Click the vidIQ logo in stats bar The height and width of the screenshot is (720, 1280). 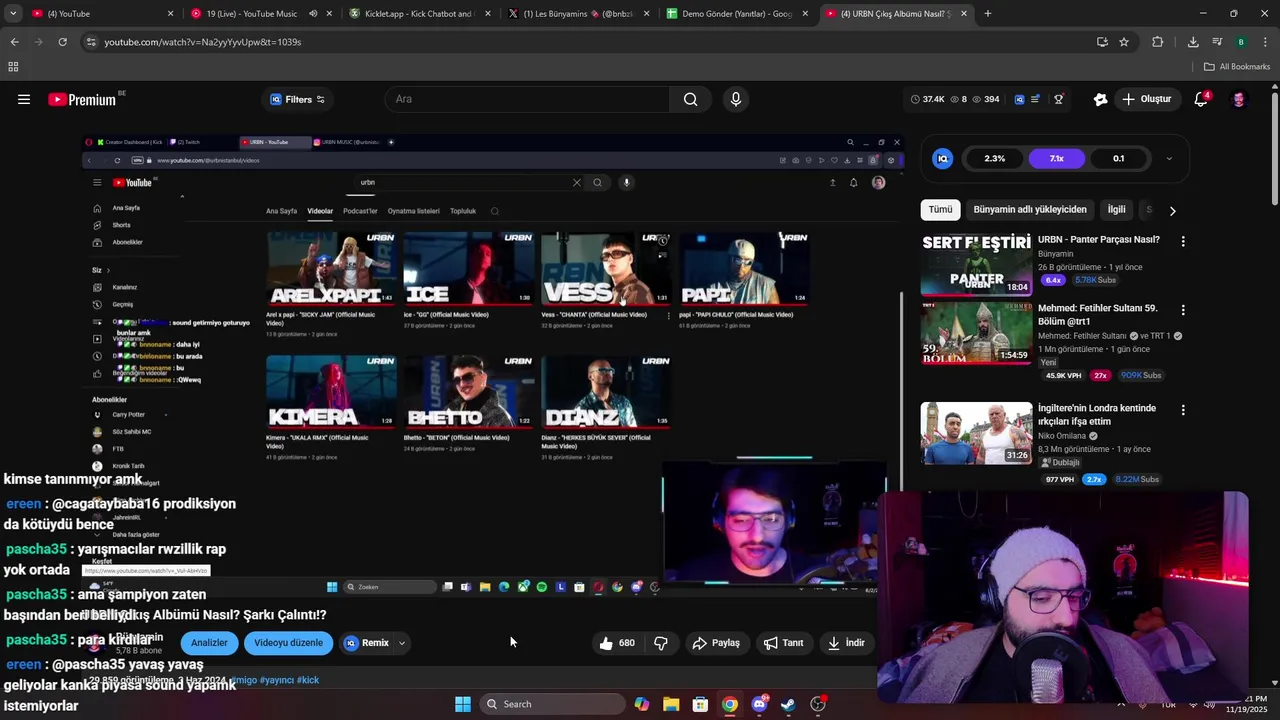click(1019, 99)
